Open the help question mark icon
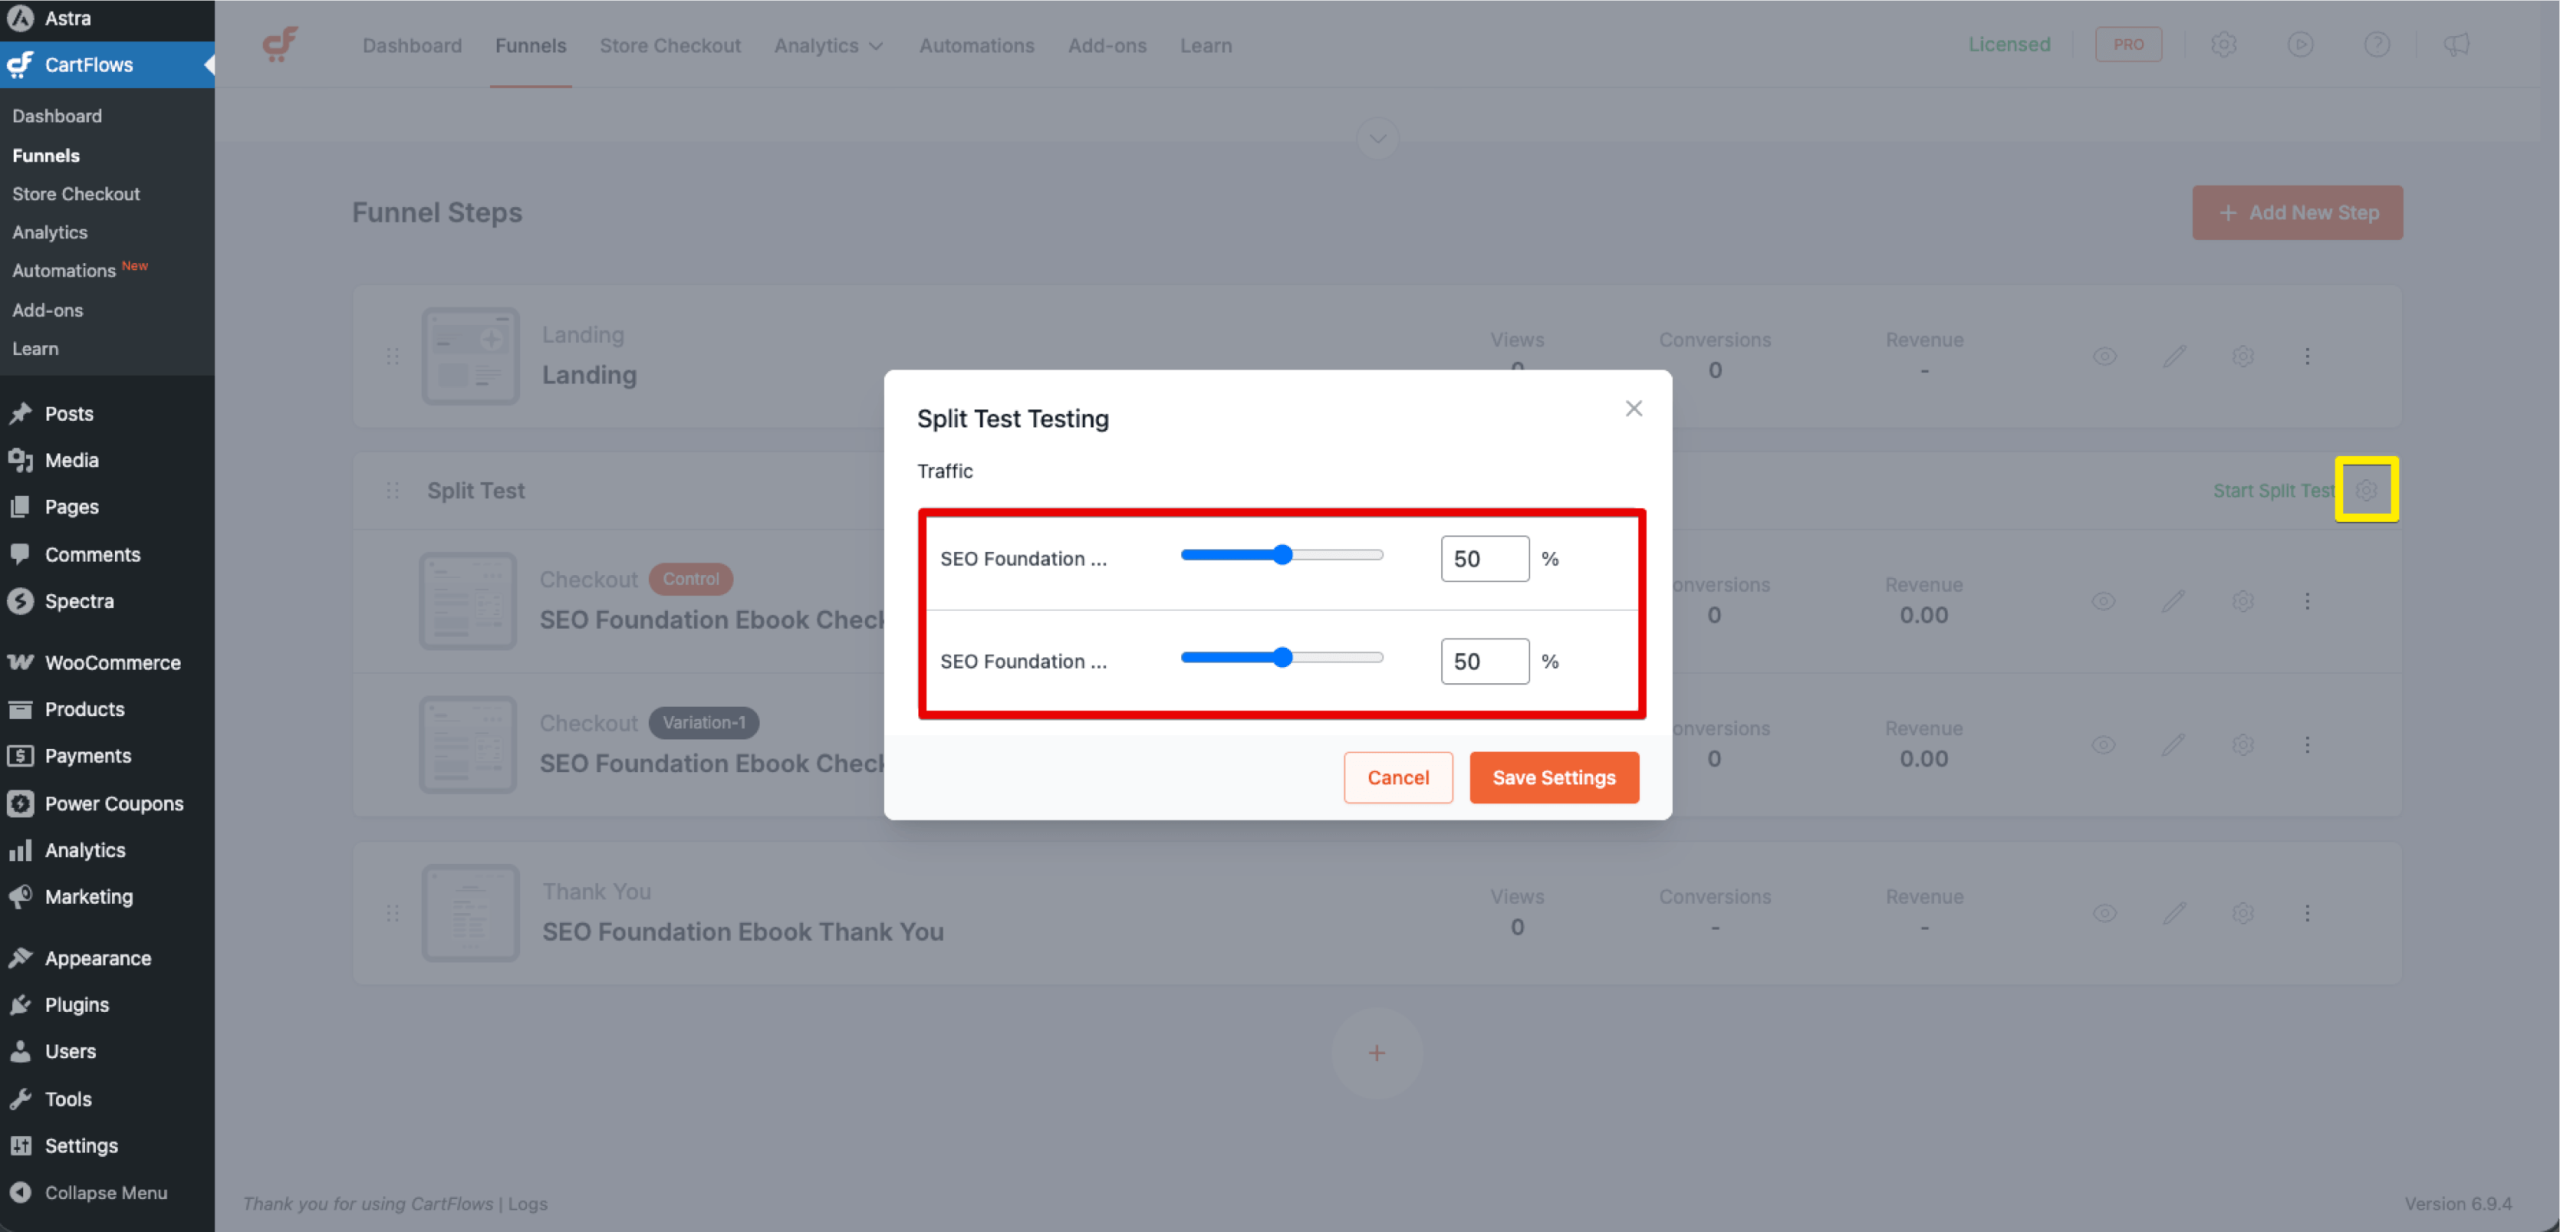This screenshot has width=2560, height=1232. [2377, 44]
